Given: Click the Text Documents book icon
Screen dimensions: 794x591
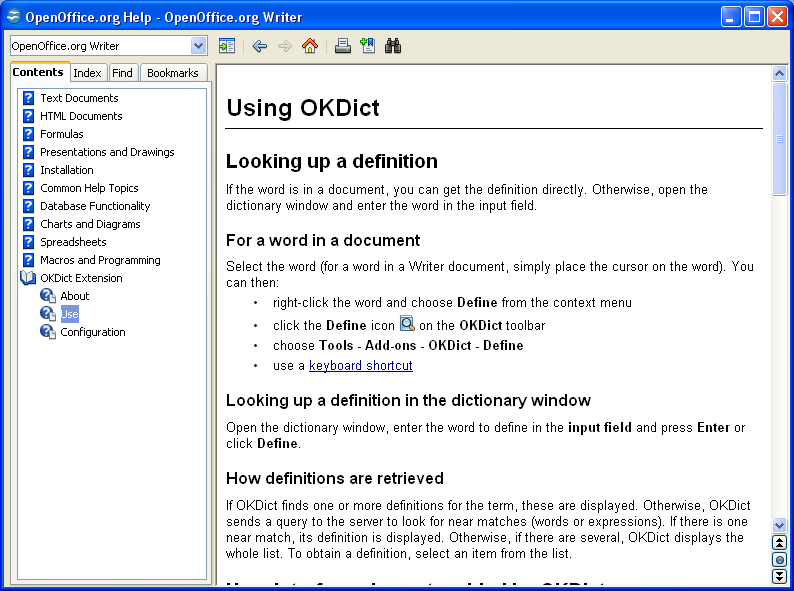Looking at the screenshot, I should [28, 98].
